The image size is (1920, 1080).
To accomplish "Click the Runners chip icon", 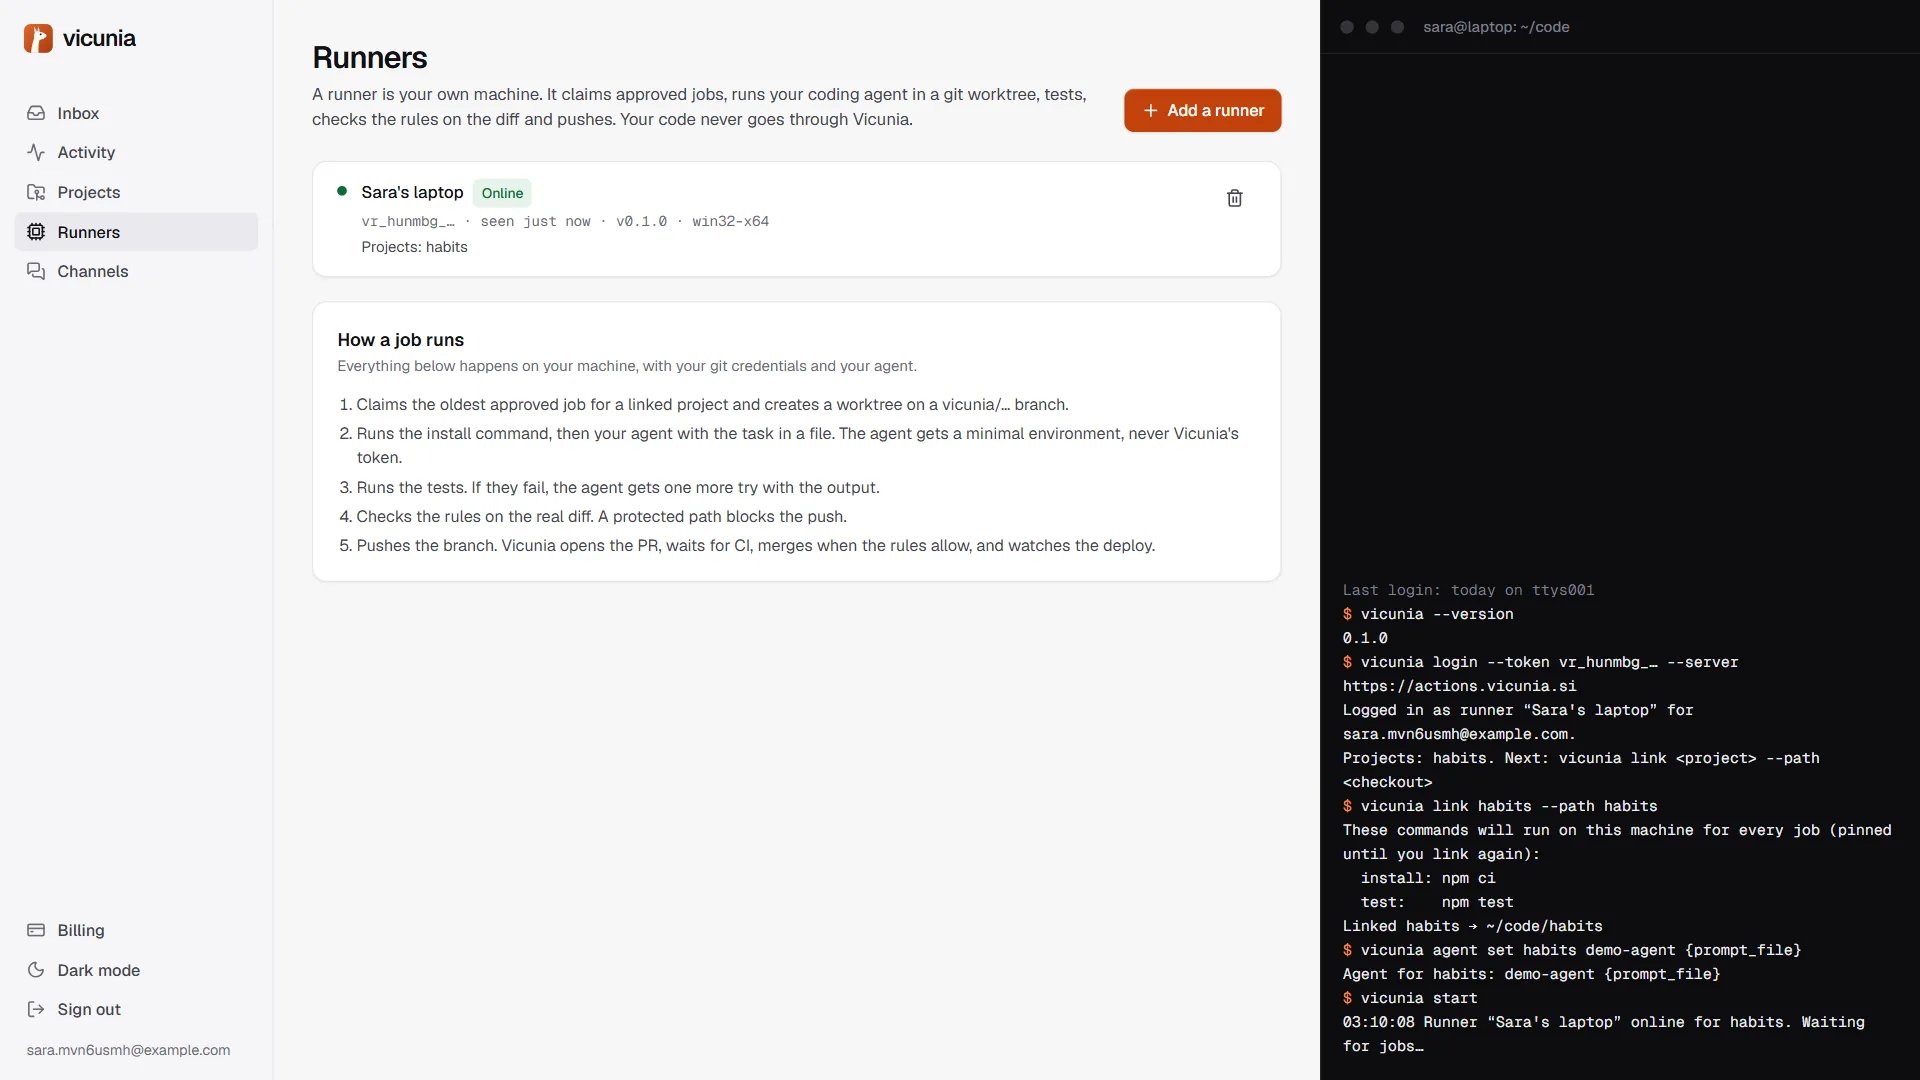I will point(36,232).
